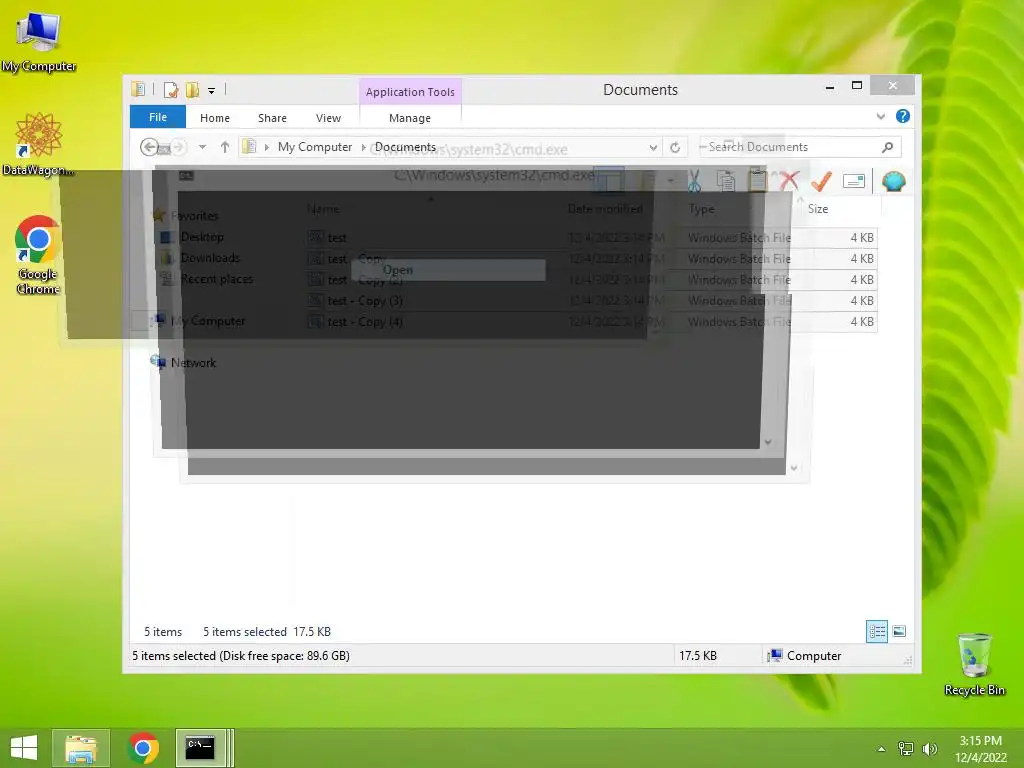Open My Computer desktop shortcut
Viewport: 1024px width, 768px height.
[39, 42]
